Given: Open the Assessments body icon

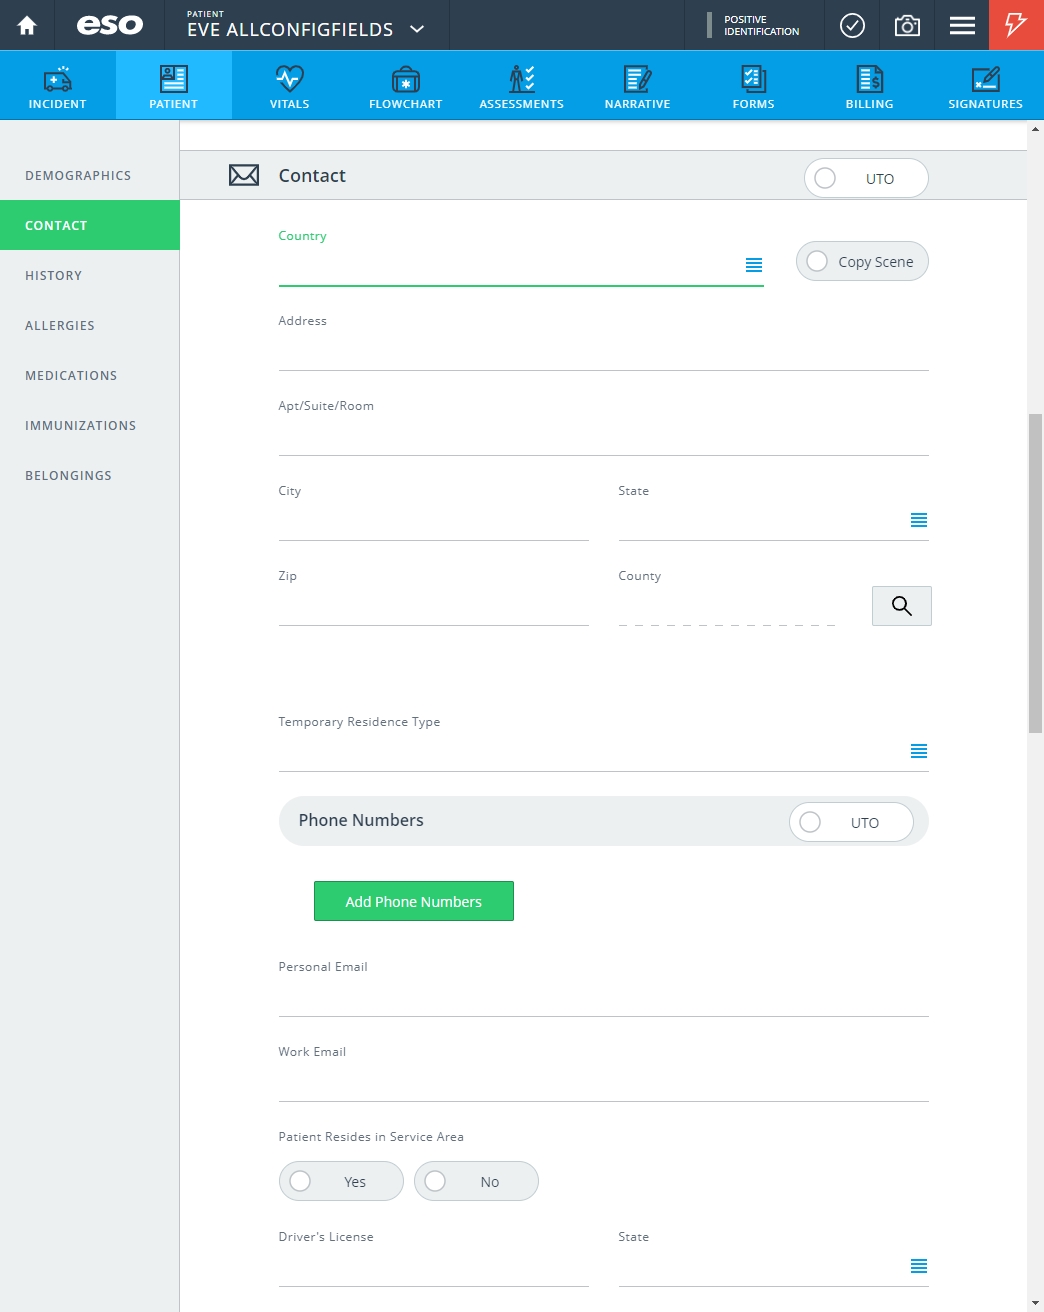Looking at the screenshot, I should (522, 79).
